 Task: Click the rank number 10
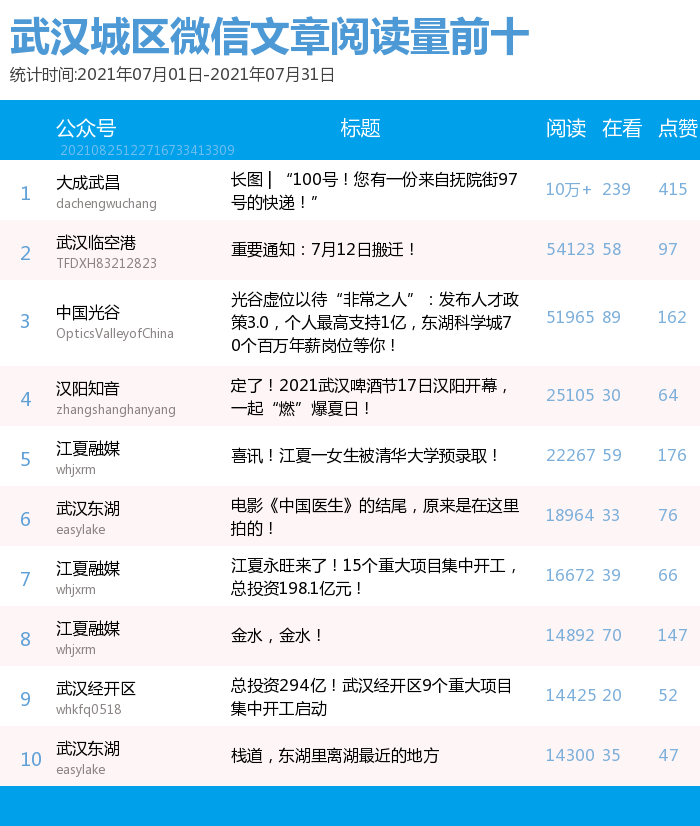tap(31, 759)
